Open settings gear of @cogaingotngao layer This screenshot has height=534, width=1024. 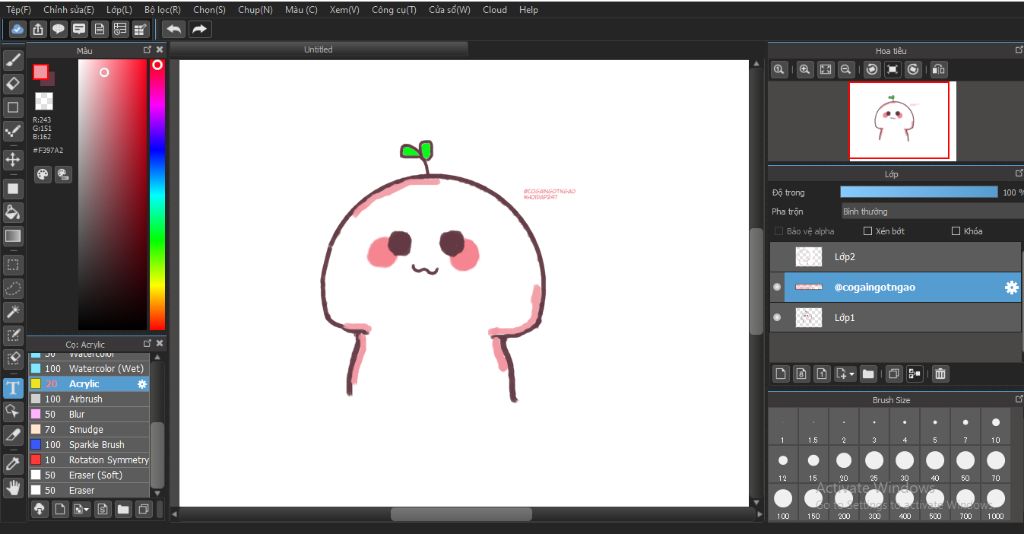pyautogui.click(x=1011, y=287)
